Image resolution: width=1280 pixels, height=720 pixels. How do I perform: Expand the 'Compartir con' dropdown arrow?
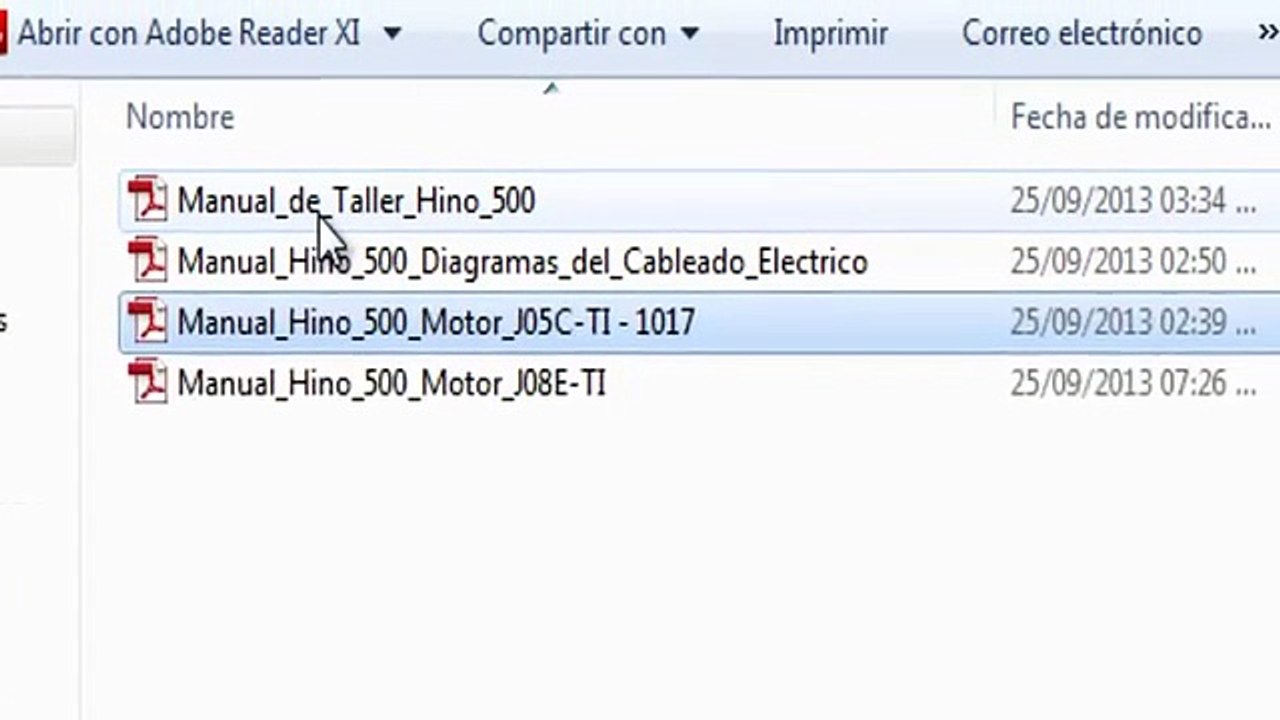click(x=690, y=34)
